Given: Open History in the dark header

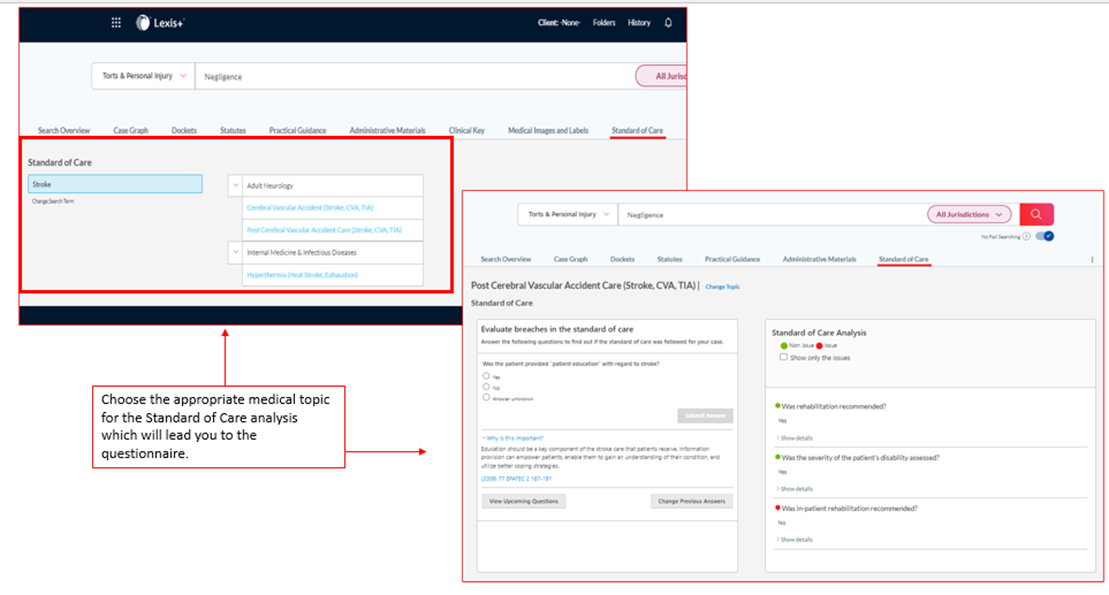Looking at the screenshot, I should [x=639, y=23].
